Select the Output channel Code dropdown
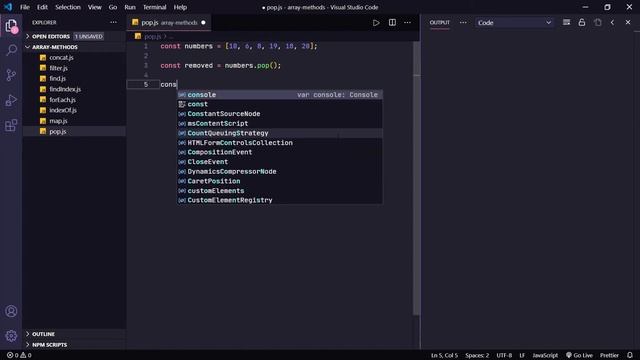The width and height of the screenshot is (640, 360). pyautogui.click(x=515, y=23)
